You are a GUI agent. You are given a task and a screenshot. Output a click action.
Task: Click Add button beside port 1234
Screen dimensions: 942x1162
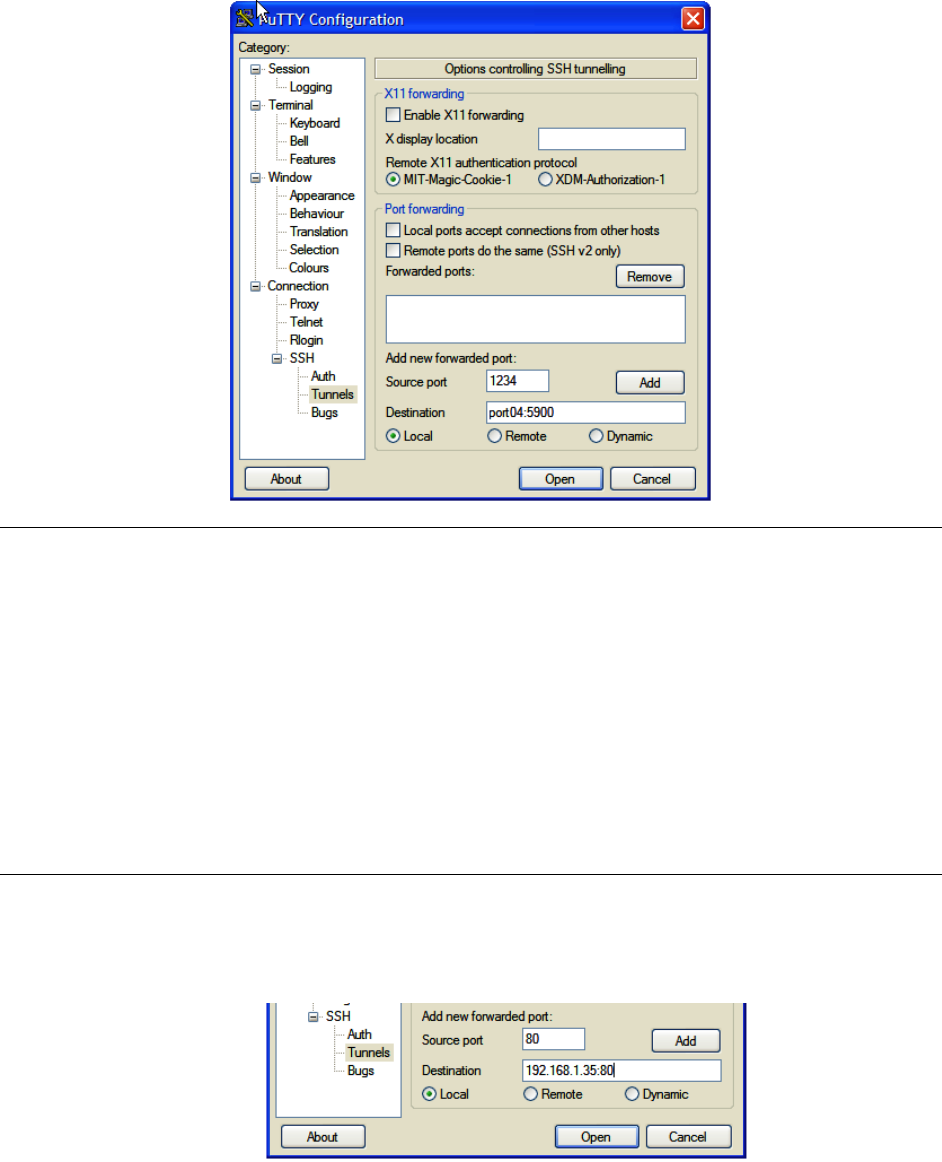coord(649,382)
